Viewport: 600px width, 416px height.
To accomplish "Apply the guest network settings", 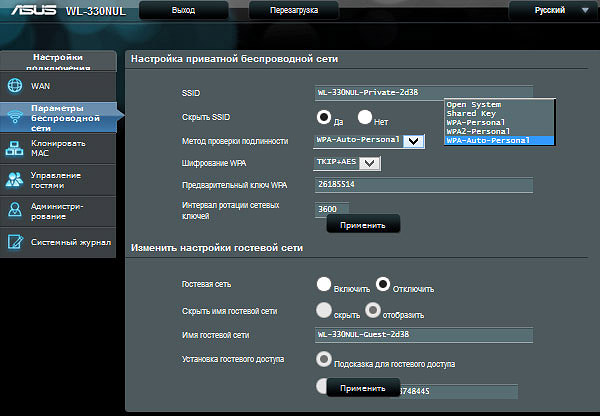I will [x=363, y=388].
